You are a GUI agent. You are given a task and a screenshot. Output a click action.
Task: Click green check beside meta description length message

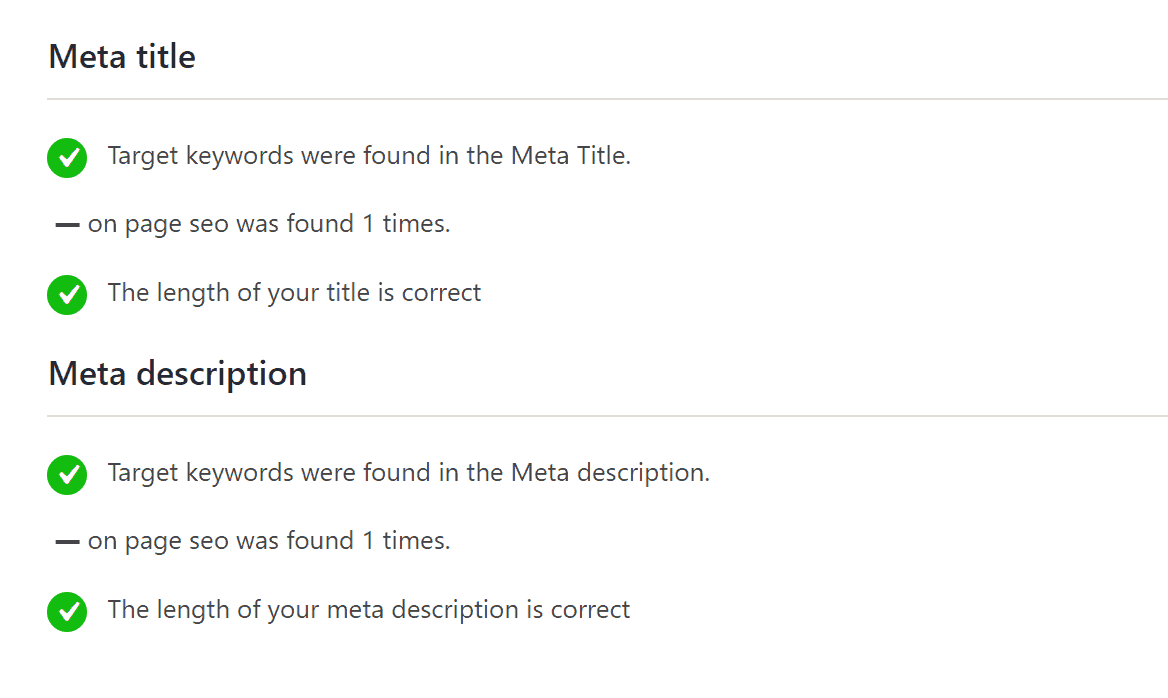pyautogui.click(x=67, y=612)
